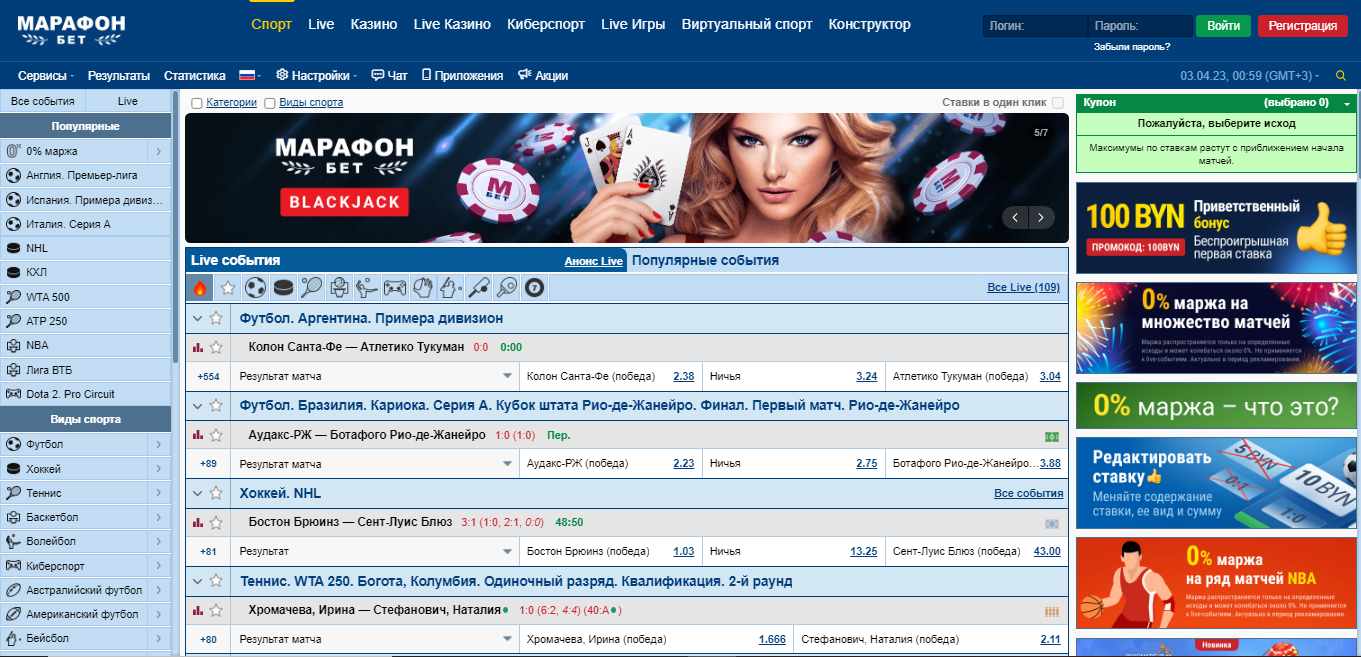This screenshot has width=1361, height=657.
Task: Filter live events by cricket bat icon
Action: click(x=479, y=288)
